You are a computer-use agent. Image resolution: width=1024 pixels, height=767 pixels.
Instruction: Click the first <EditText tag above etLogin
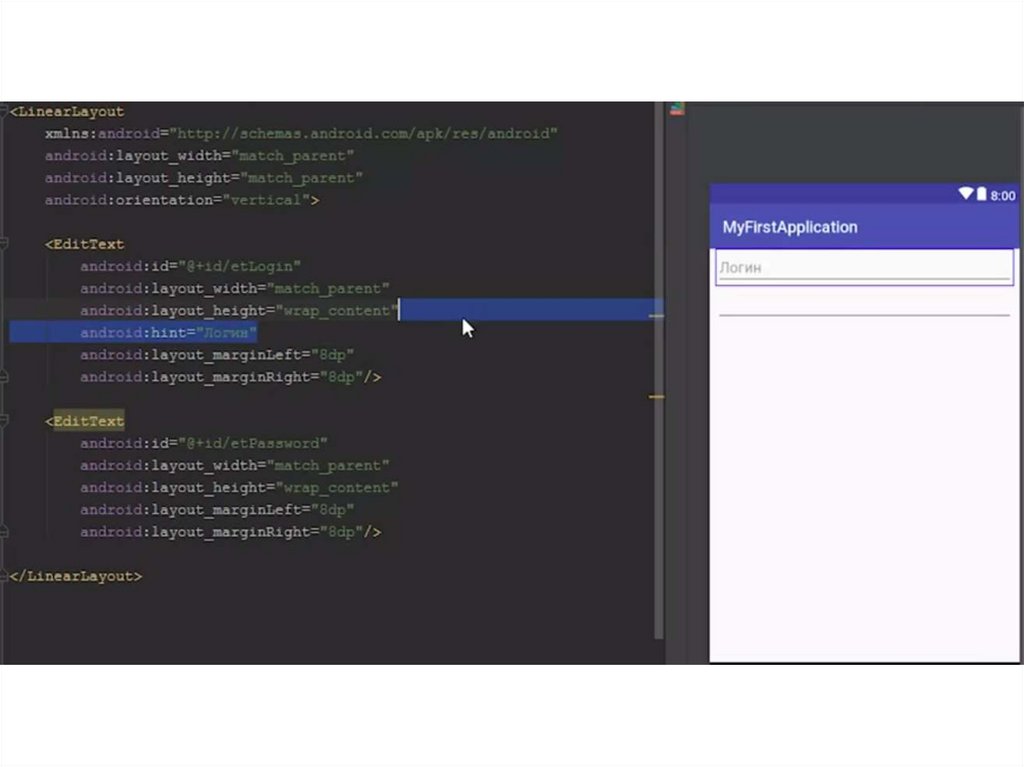pos(84,244)
